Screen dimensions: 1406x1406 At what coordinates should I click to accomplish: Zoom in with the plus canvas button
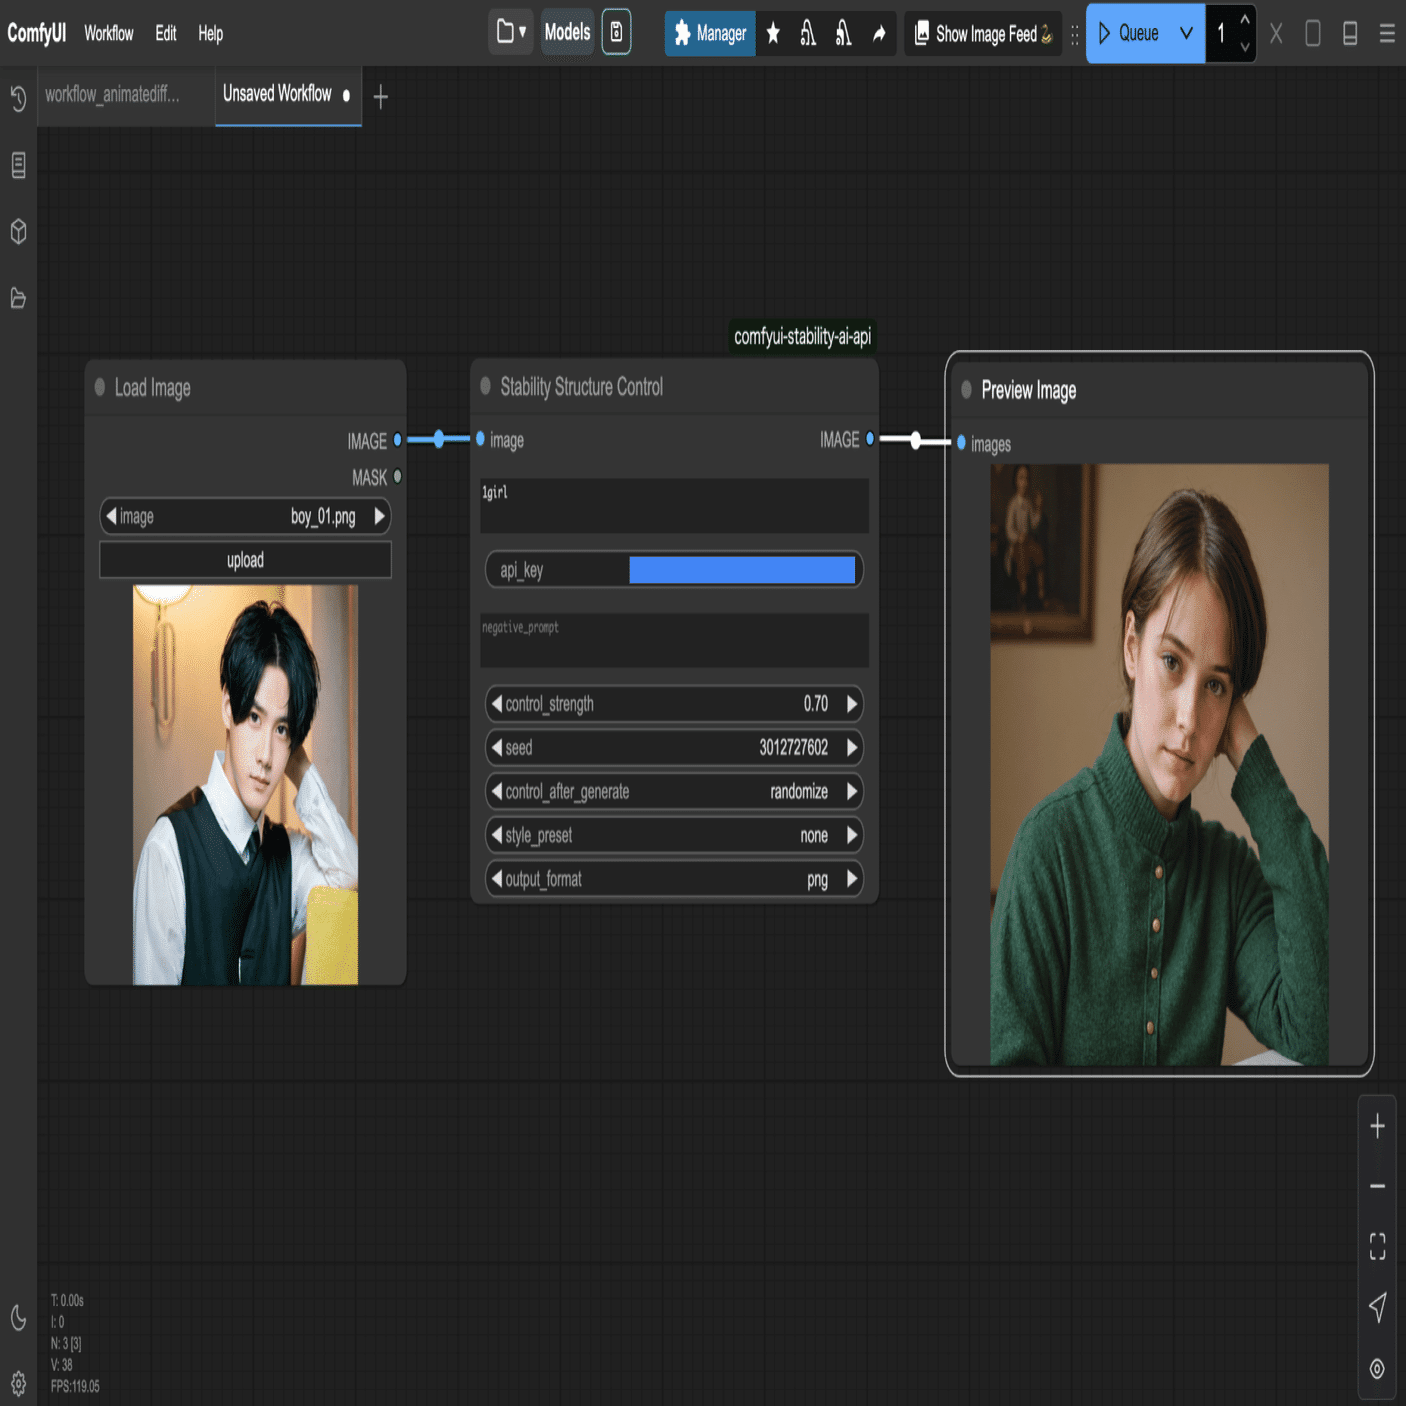point(1377,1126)
